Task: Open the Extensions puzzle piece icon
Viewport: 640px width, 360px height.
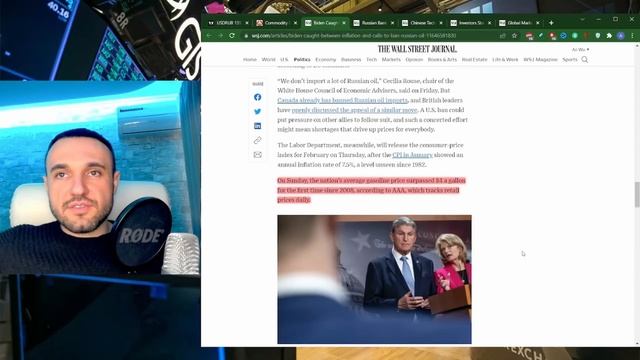Action: [609, 36]
